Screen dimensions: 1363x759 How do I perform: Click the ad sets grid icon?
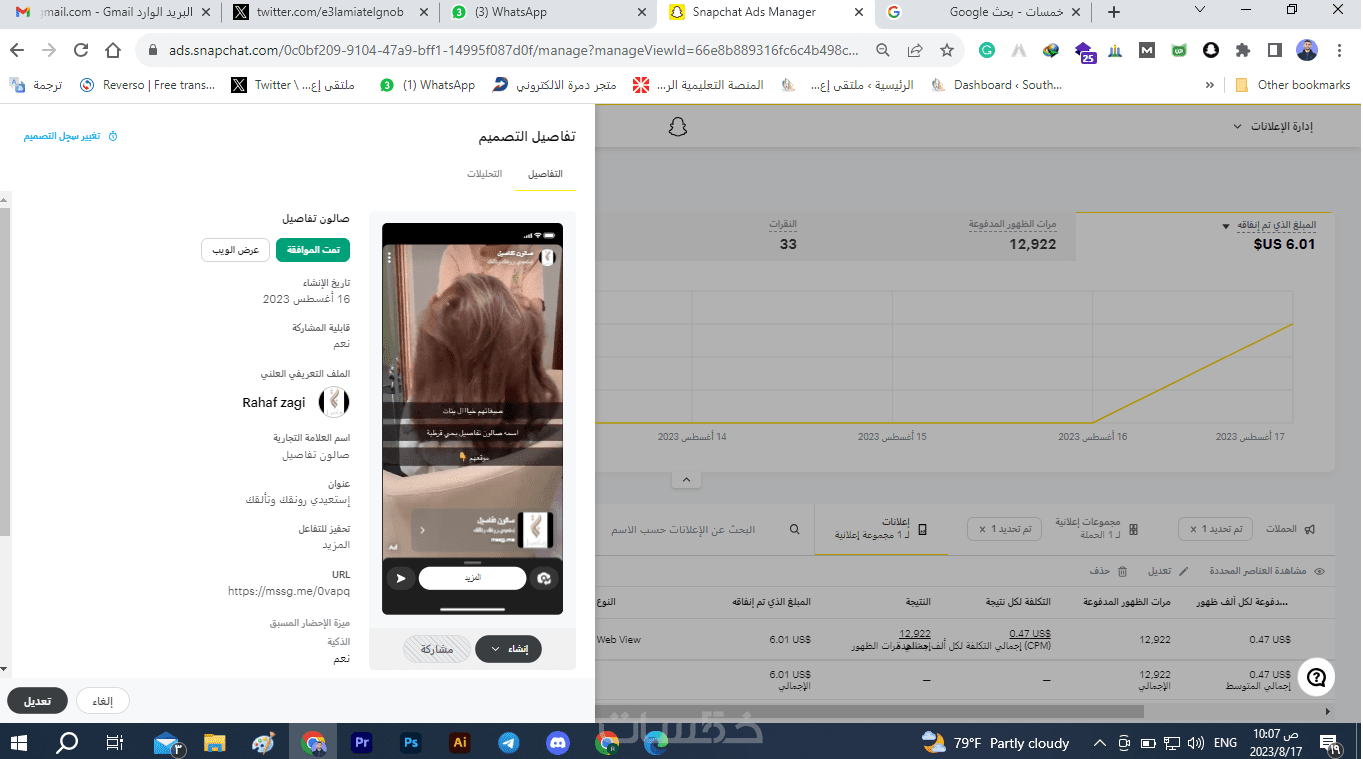click(x=1133, y=529)
